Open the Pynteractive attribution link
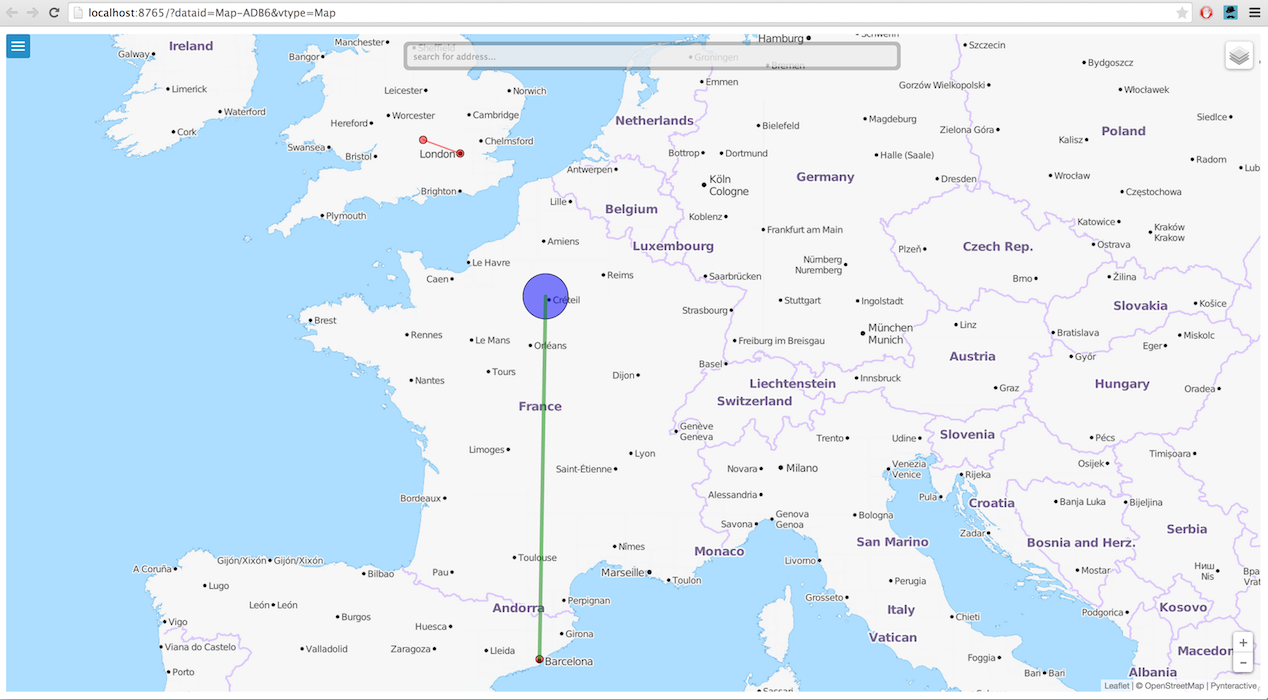The image size is (1268, 700). tap(1231, 685)
